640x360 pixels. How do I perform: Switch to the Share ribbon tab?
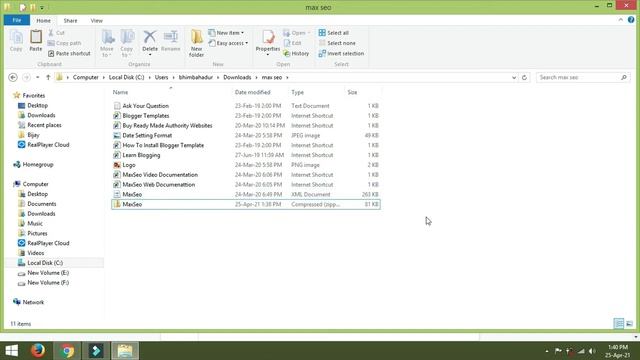pos(70,20)
